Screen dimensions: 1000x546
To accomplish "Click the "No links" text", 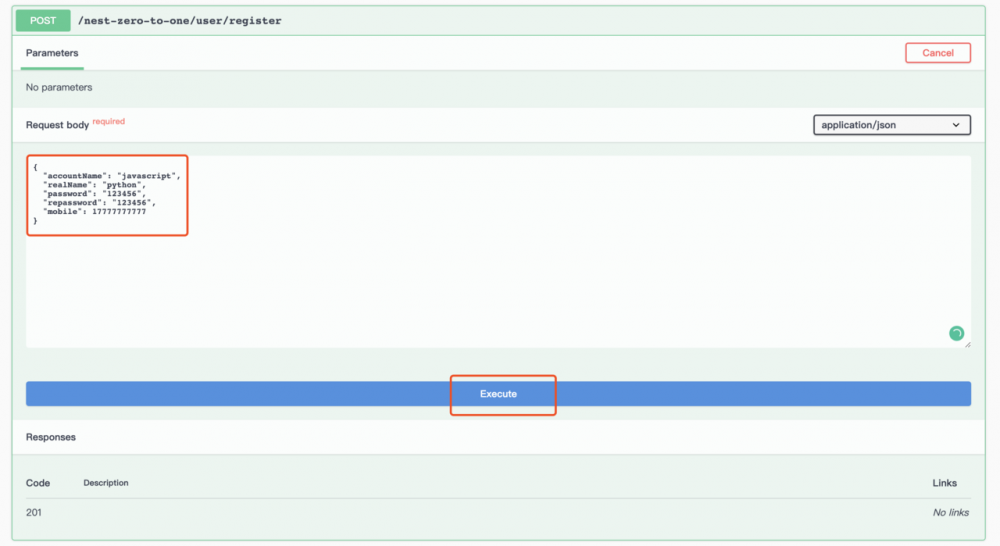I will (x=950, y=512).
